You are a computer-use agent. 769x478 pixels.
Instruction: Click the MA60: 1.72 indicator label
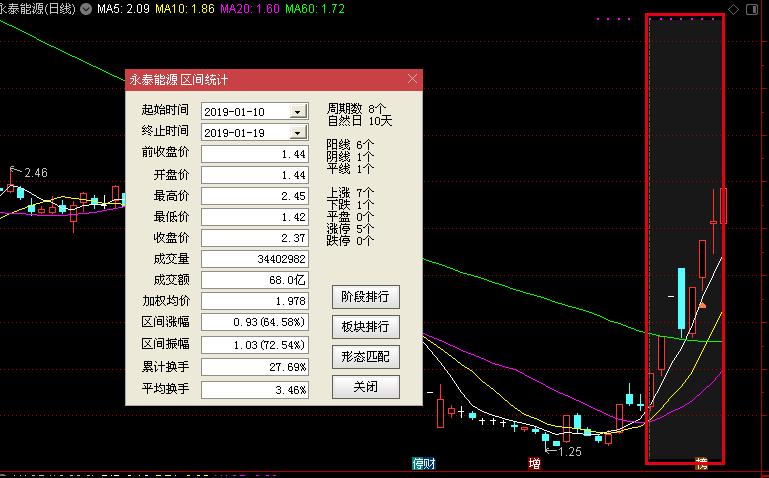pyautogui.click(x=315, y=9)
